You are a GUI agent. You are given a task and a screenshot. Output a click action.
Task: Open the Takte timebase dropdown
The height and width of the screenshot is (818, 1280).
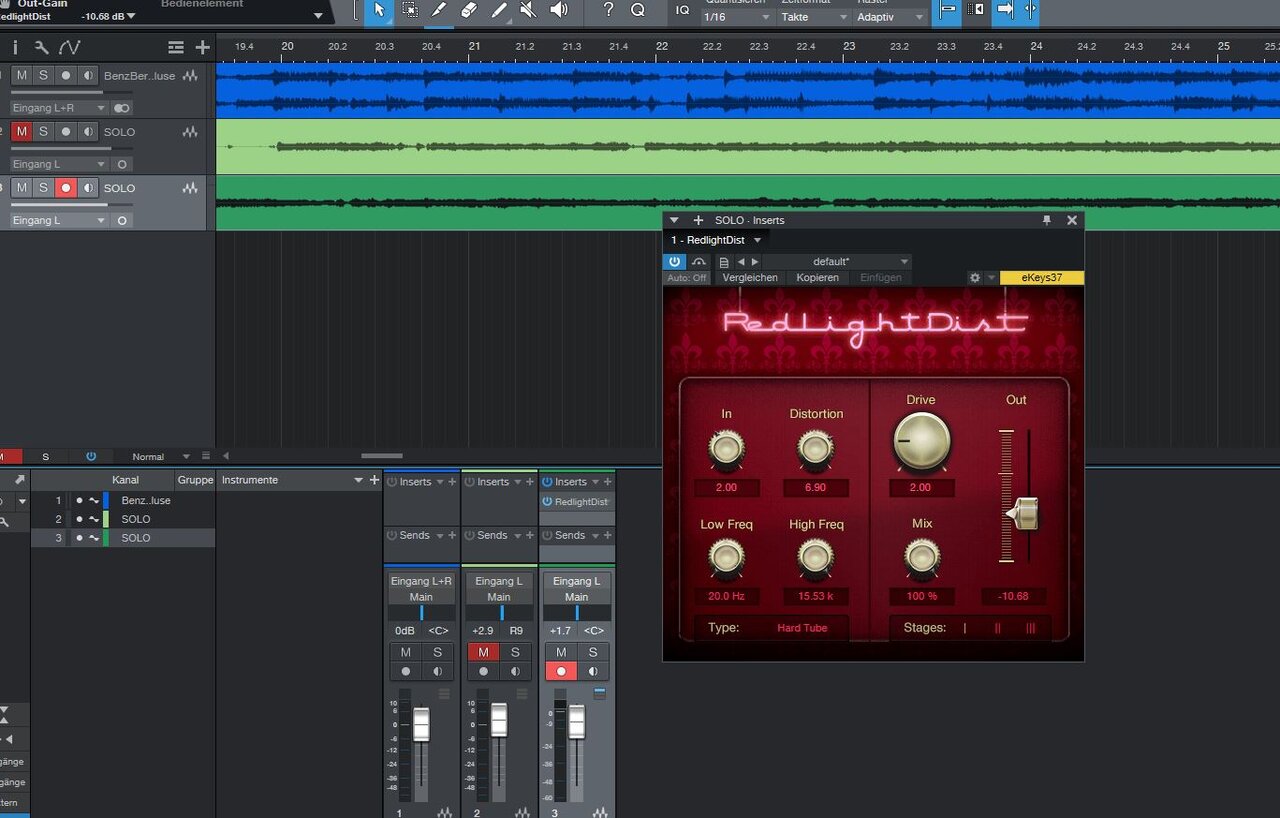coord(816,17)
